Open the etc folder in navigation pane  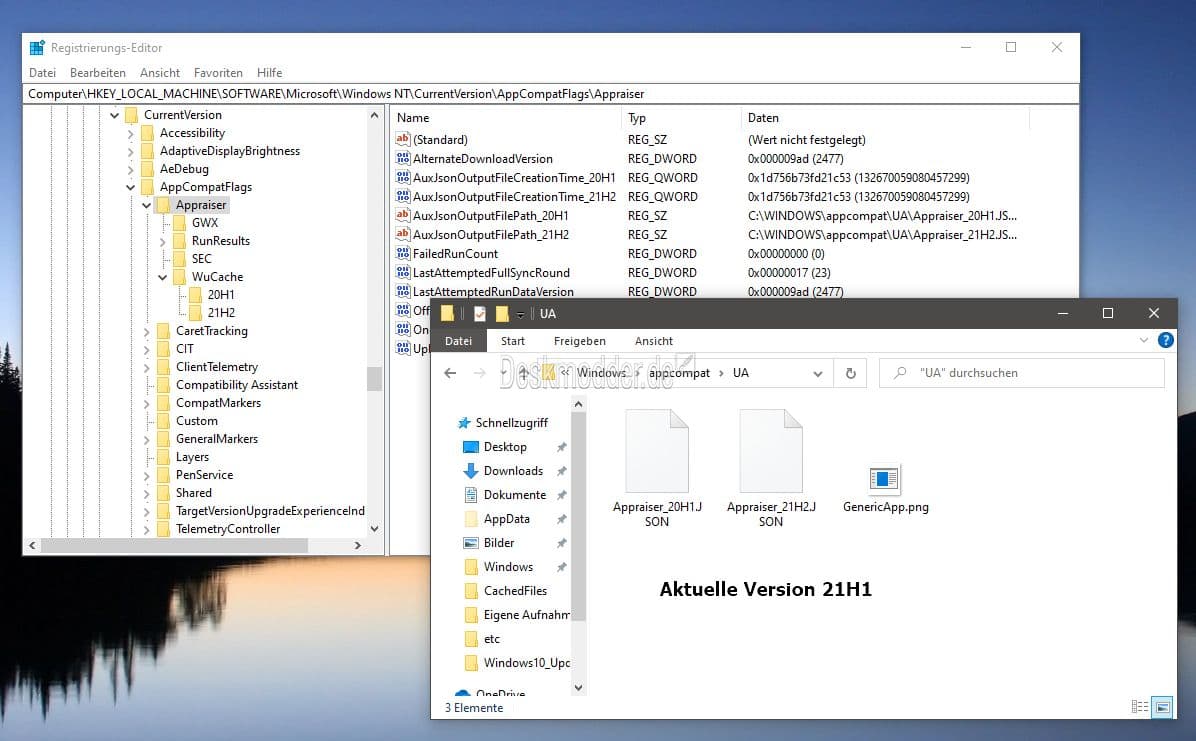coord(492,639)
